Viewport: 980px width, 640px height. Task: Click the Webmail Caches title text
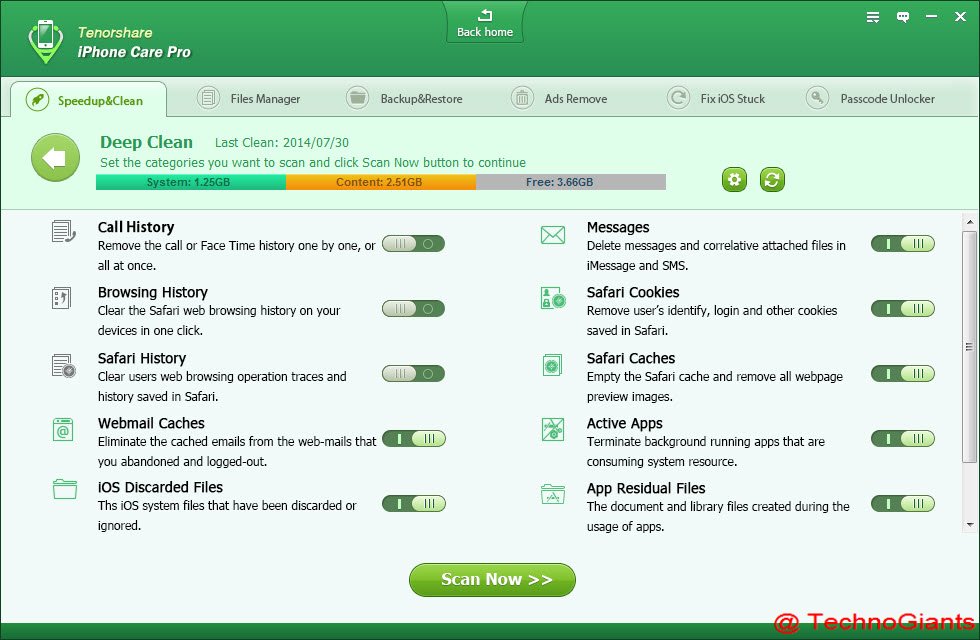[151, 423]
